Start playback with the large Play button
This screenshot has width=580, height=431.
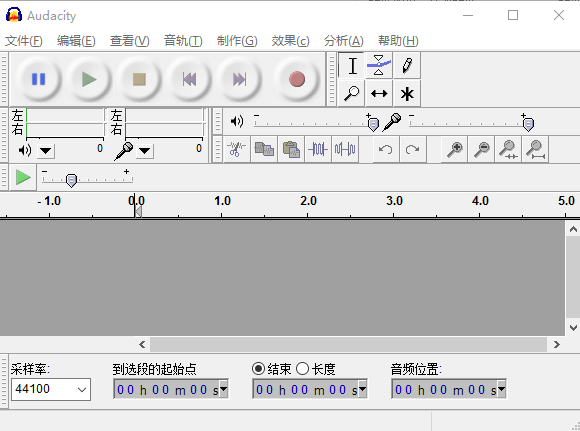point(89,79)
